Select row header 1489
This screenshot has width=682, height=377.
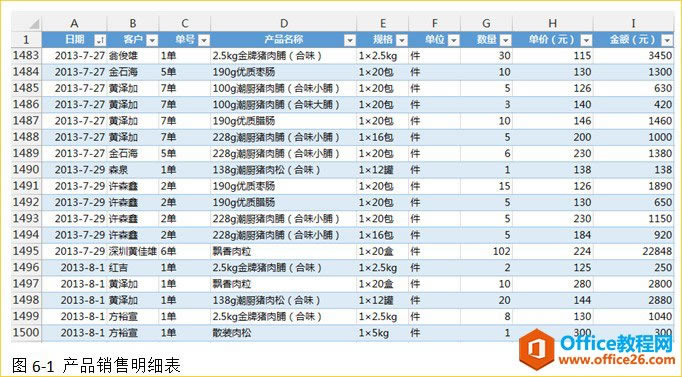26,153
